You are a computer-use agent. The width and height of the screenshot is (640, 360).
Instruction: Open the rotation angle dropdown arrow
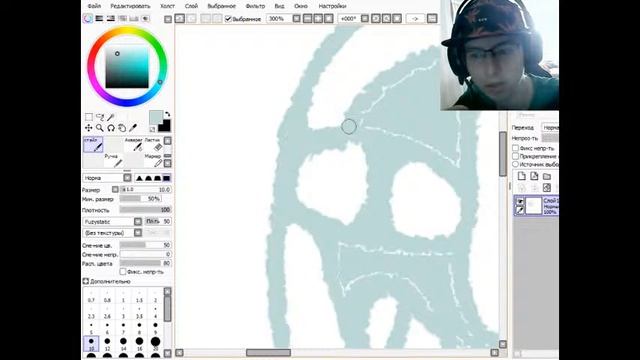[365, 18]
